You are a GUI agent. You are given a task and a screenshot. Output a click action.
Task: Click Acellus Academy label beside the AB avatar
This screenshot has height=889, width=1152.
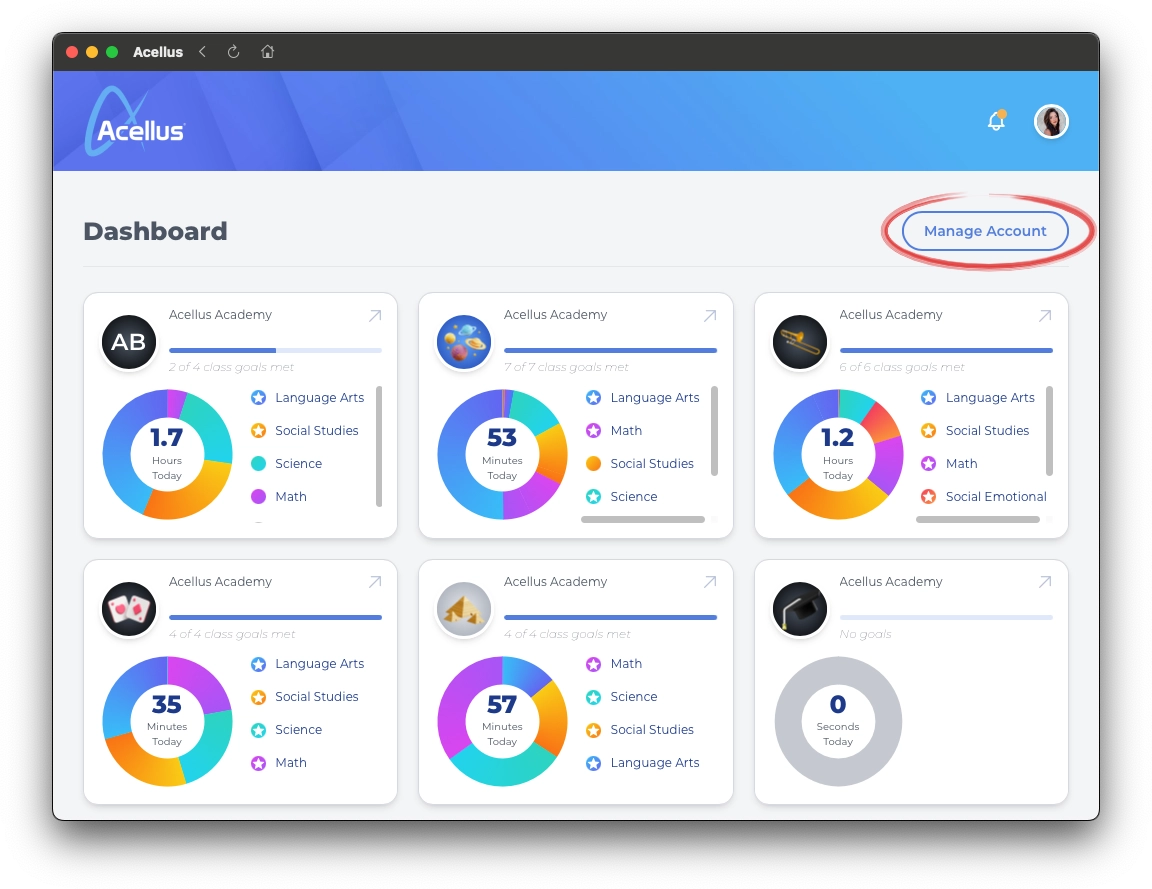pyautogui.click(x=220, y=314)
